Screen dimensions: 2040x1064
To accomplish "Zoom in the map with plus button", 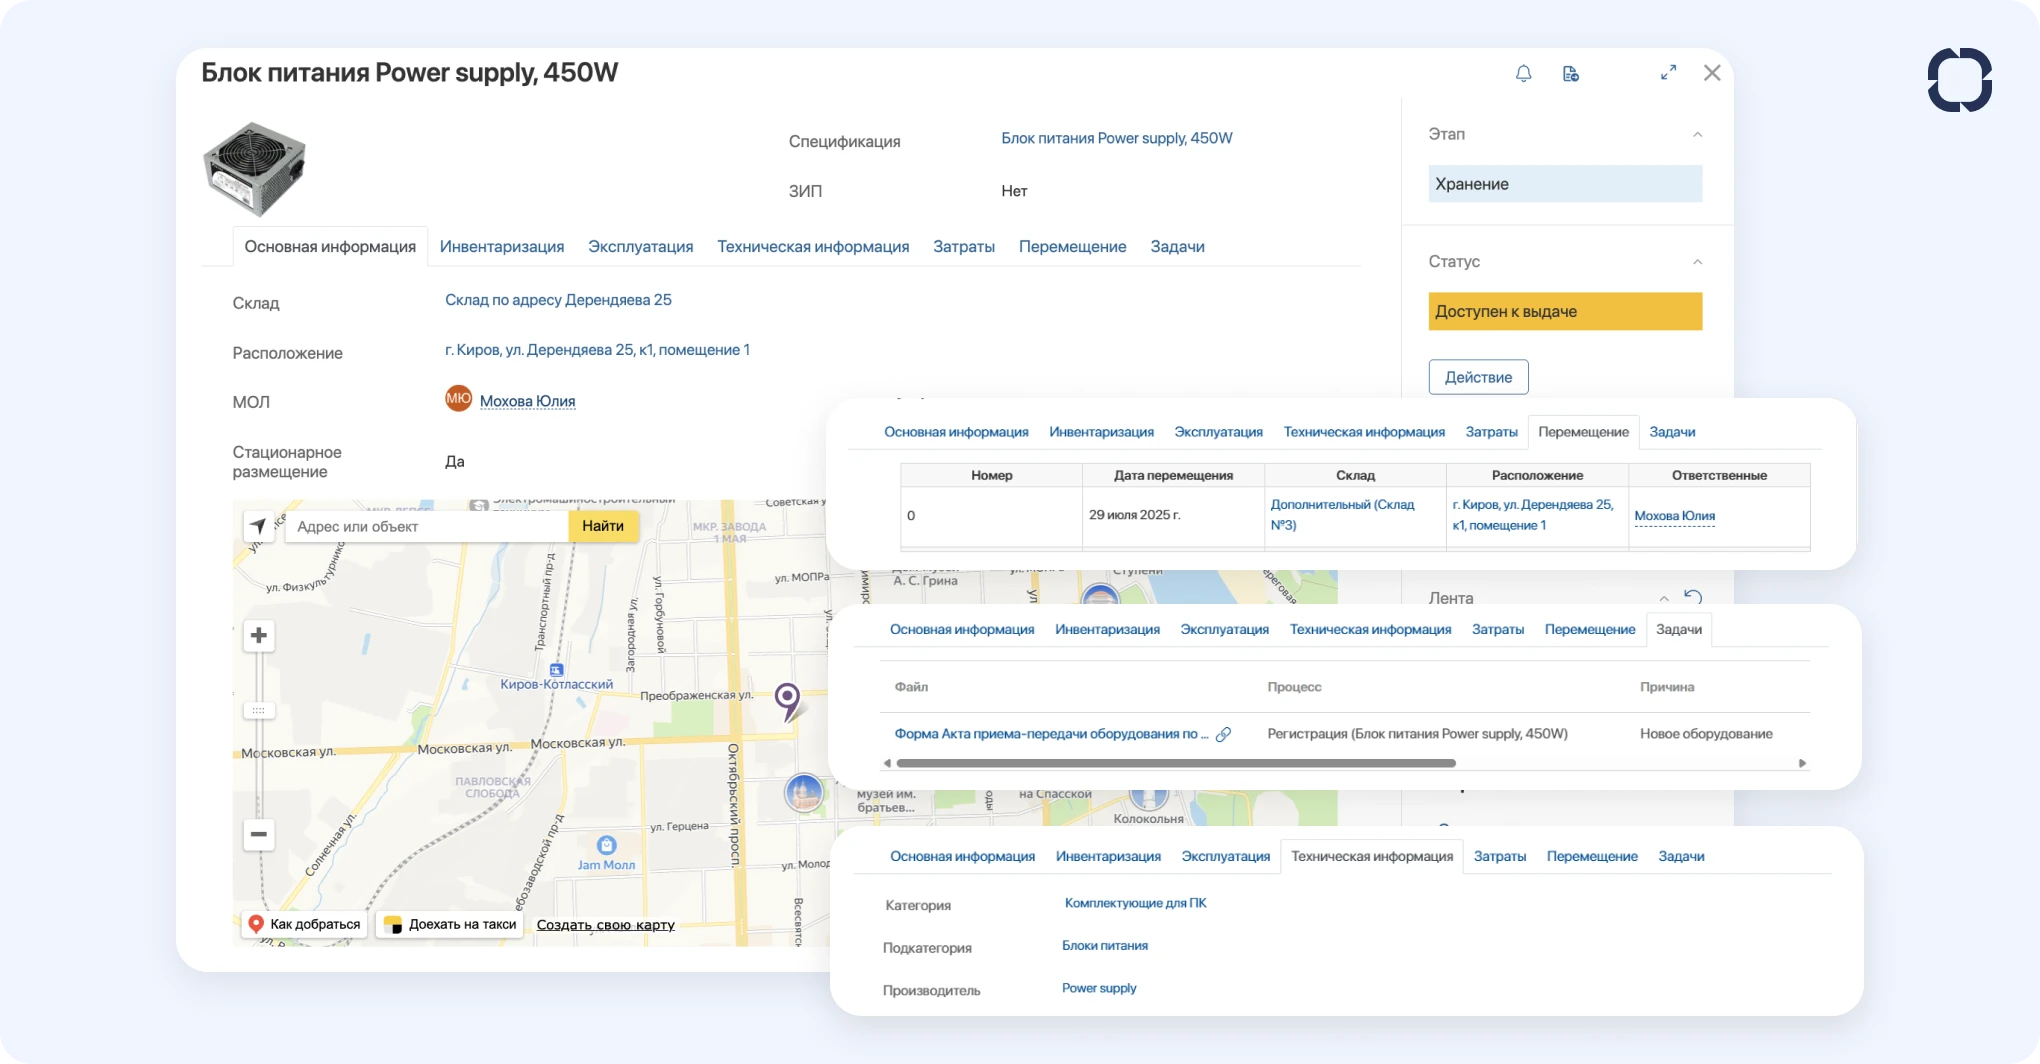I will (x=259, y=636).
